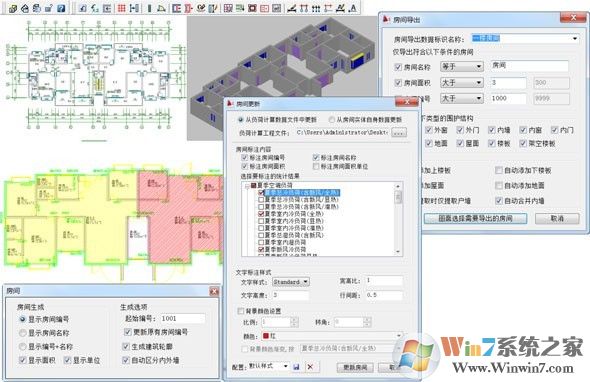
Task: Check 夏季室内冷负荷(显热) in the list
Action: (261, 221)
